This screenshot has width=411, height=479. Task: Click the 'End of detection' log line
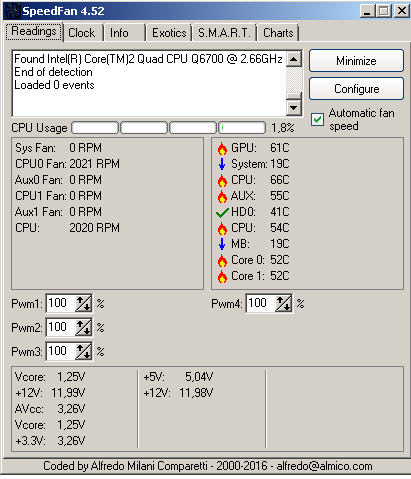(x=53, y=72)
